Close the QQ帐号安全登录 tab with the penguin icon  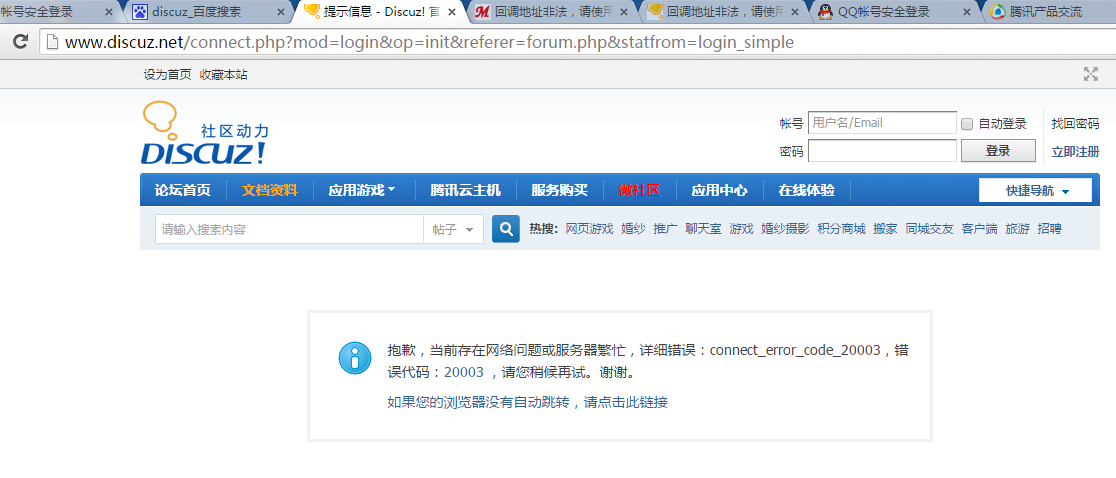967,12
